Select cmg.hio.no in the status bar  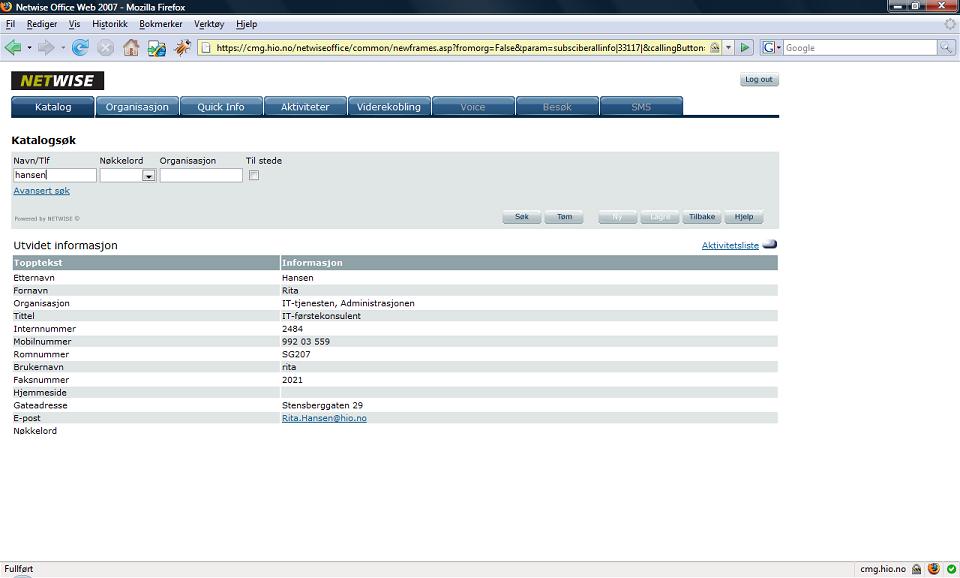[x=882, y=569]
